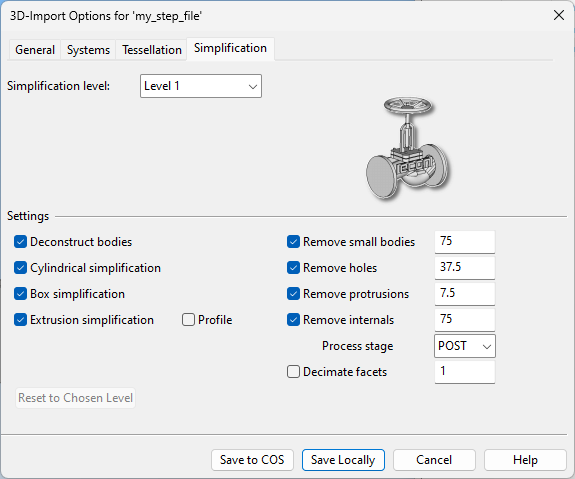Switch to the General tab

pos(35,50)
